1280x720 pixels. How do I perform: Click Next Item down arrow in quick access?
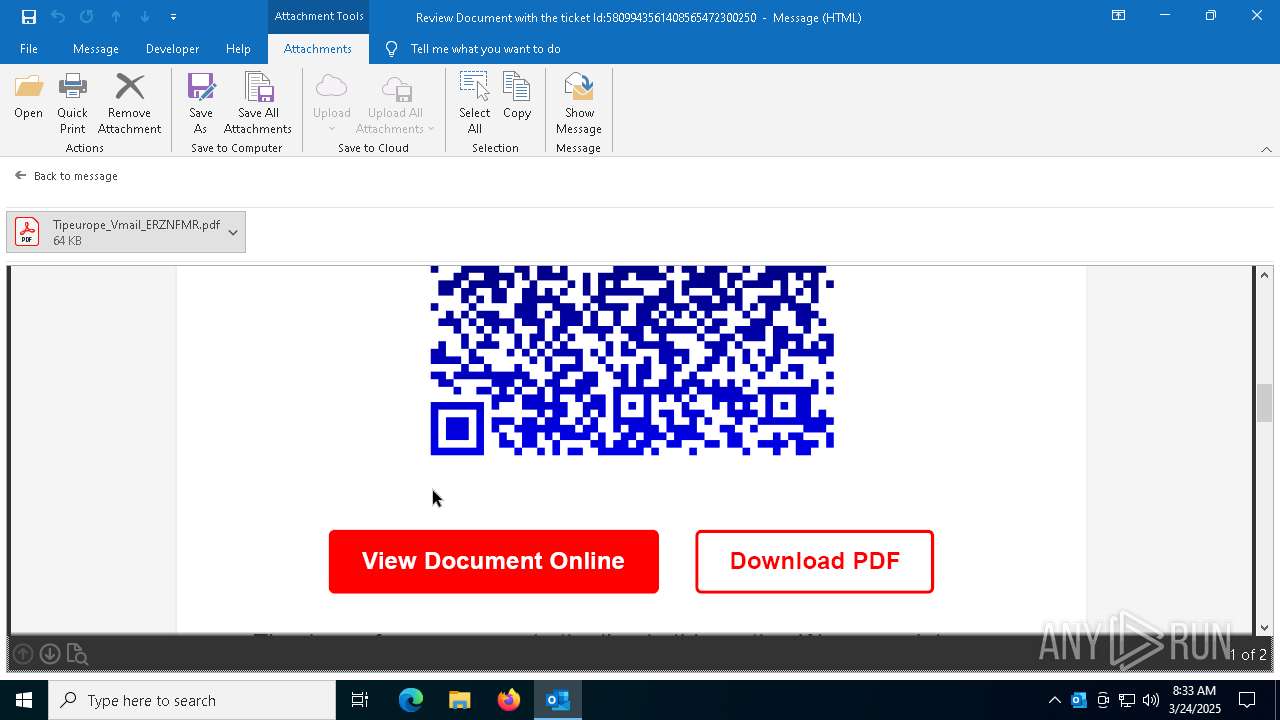[x=145, y=17]
